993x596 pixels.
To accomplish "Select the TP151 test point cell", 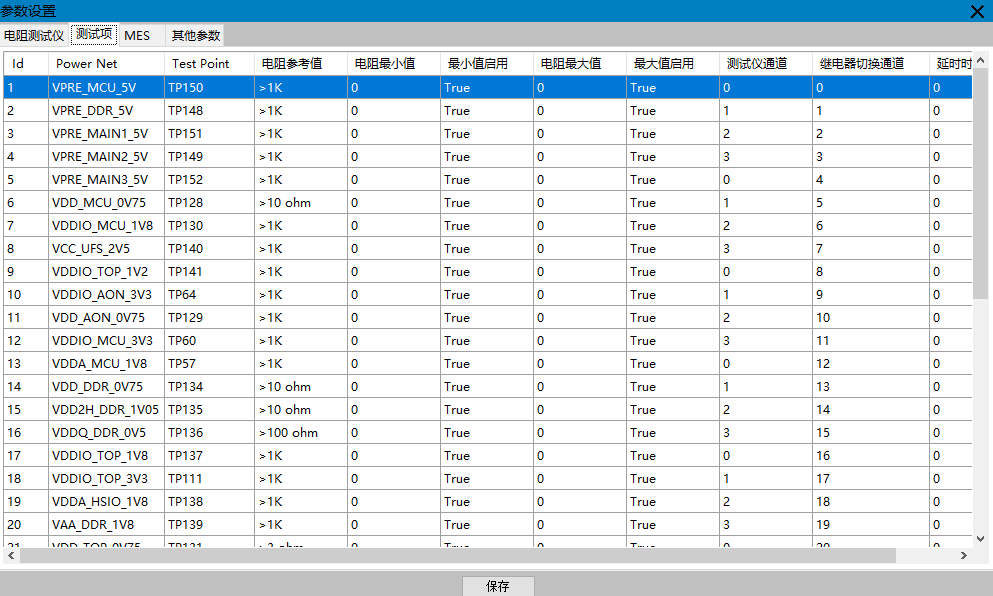I will tap(209, 134).
